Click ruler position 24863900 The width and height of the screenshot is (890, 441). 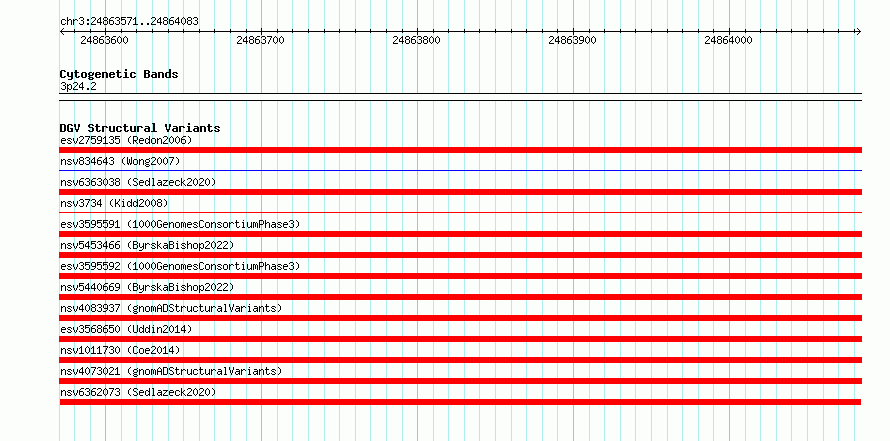tap(572, 40)
